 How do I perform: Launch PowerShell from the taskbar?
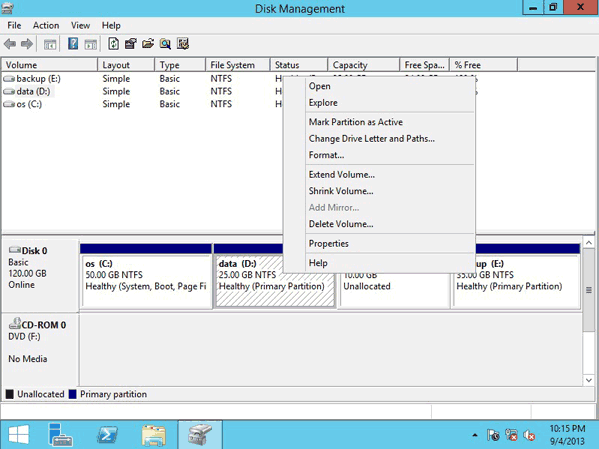(107, 435)
